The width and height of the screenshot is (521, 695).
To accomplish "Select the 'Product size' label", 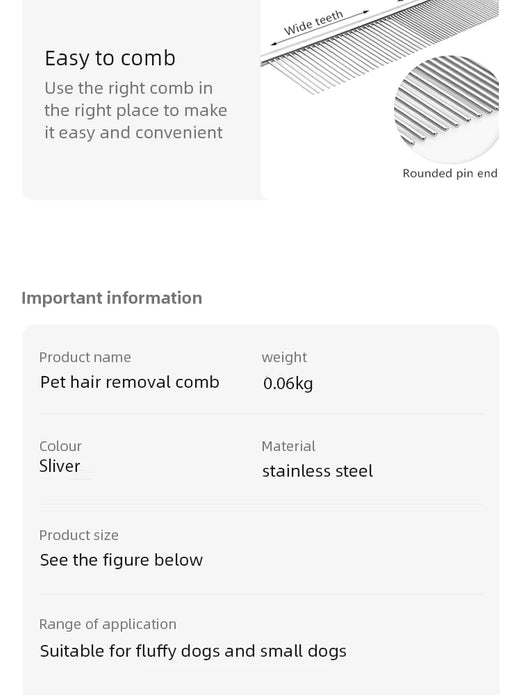I will pos(79,535).
